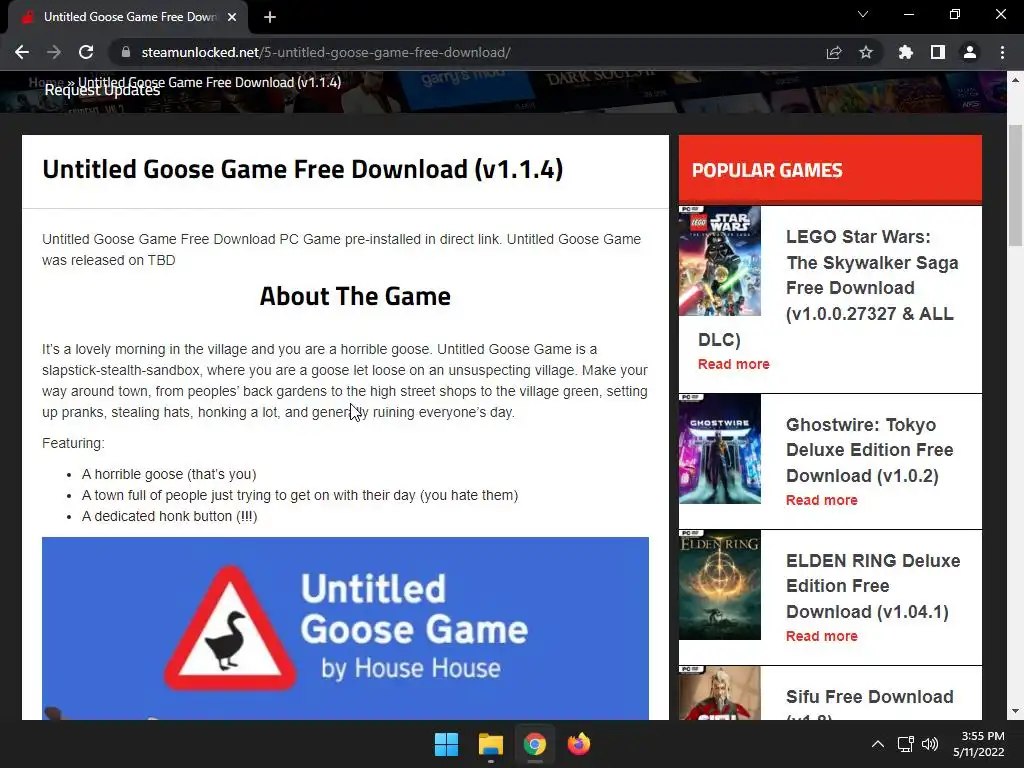Open the Chrome profile avatar

970,52
